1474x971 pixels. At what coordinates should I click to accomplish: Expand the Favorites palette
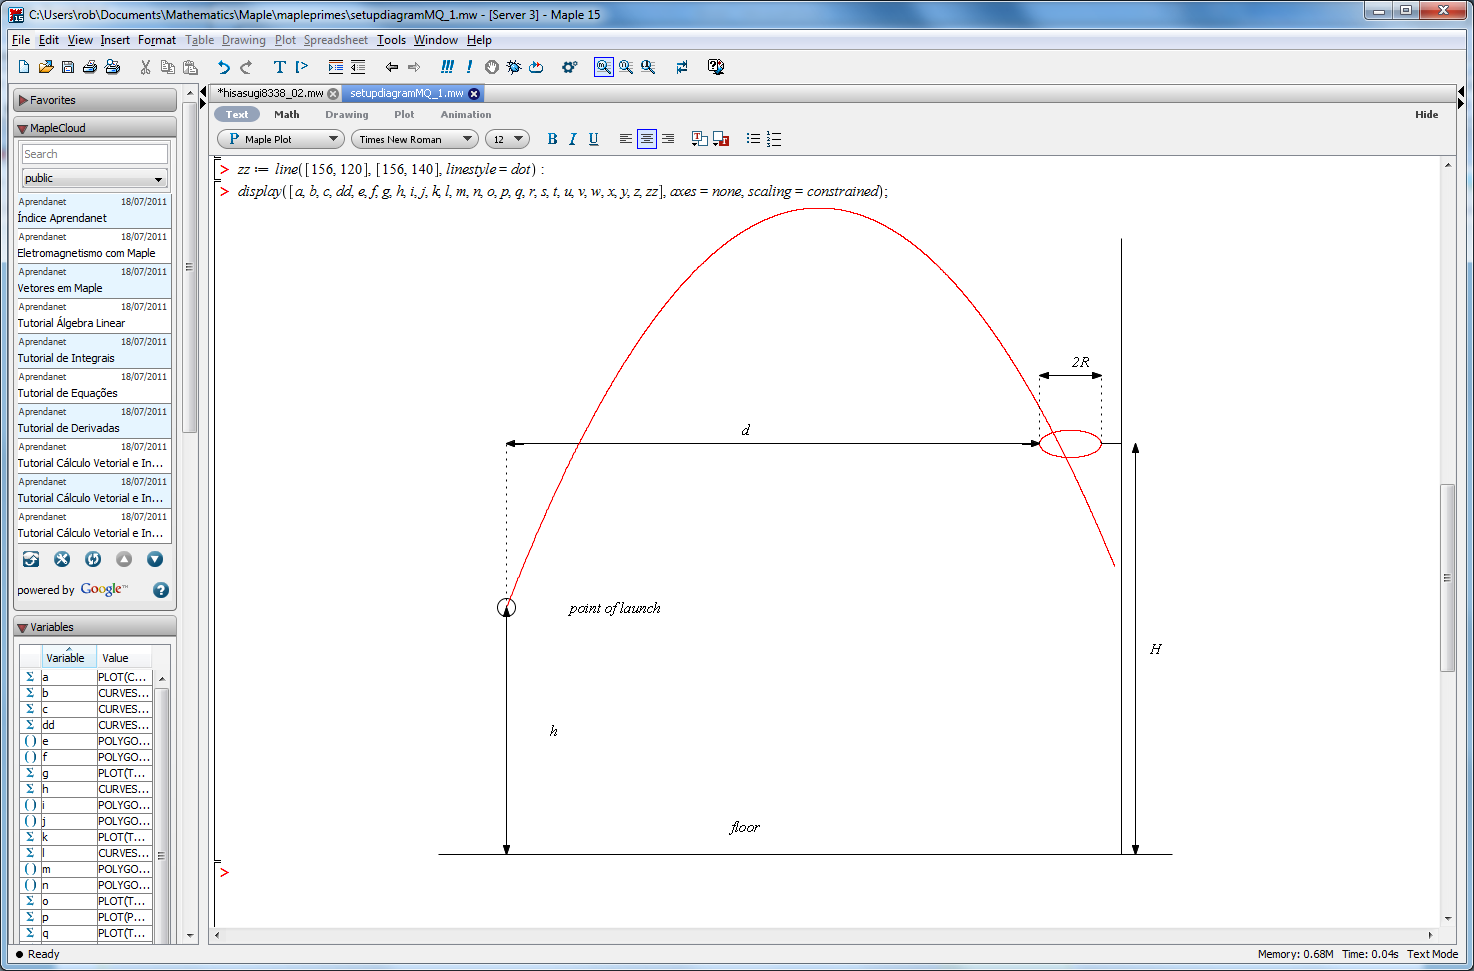[52, 100]
